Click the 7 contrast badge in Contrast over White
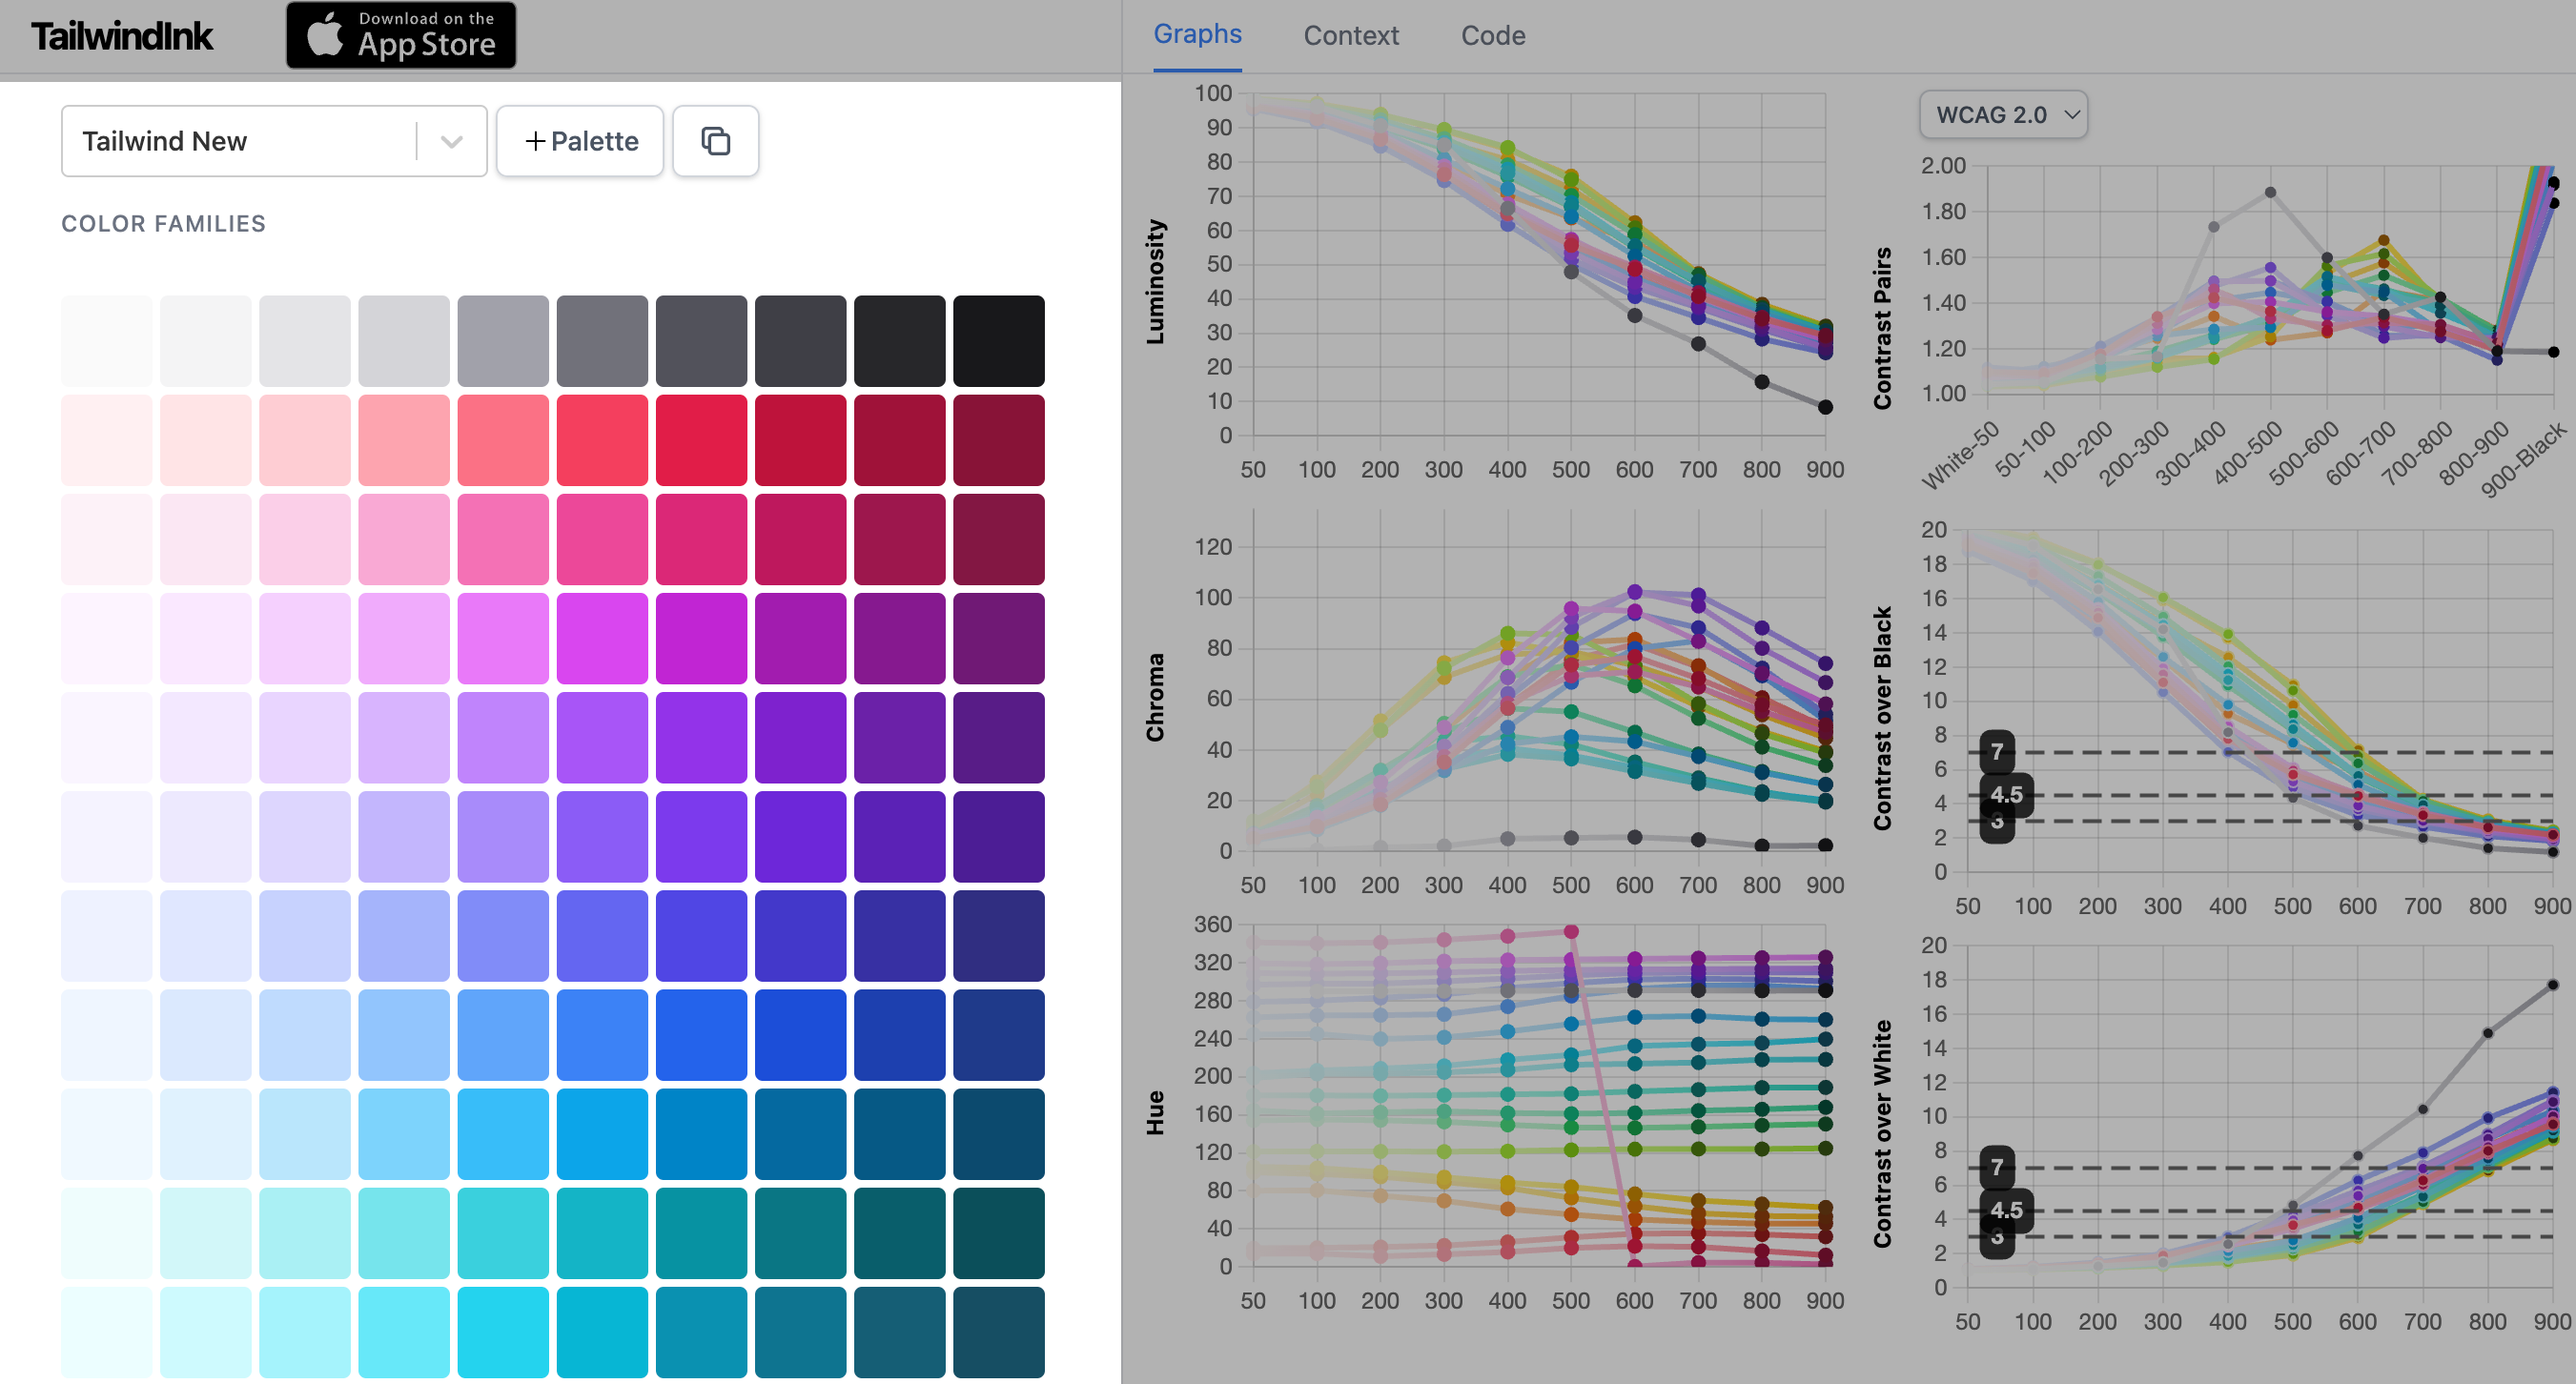The image size is (2576, 1384). (x=1996, y=1166)
